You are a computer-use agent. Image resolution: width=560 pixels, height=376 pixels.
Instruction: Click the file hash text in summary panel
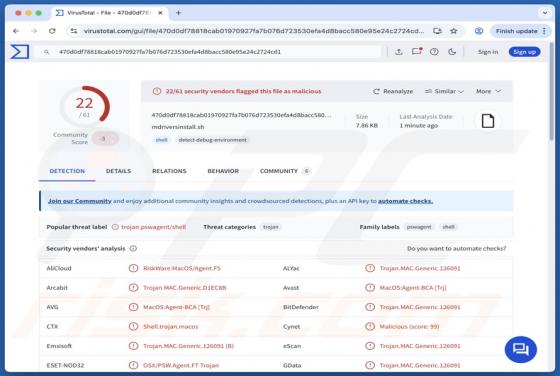tap(241, 115)
